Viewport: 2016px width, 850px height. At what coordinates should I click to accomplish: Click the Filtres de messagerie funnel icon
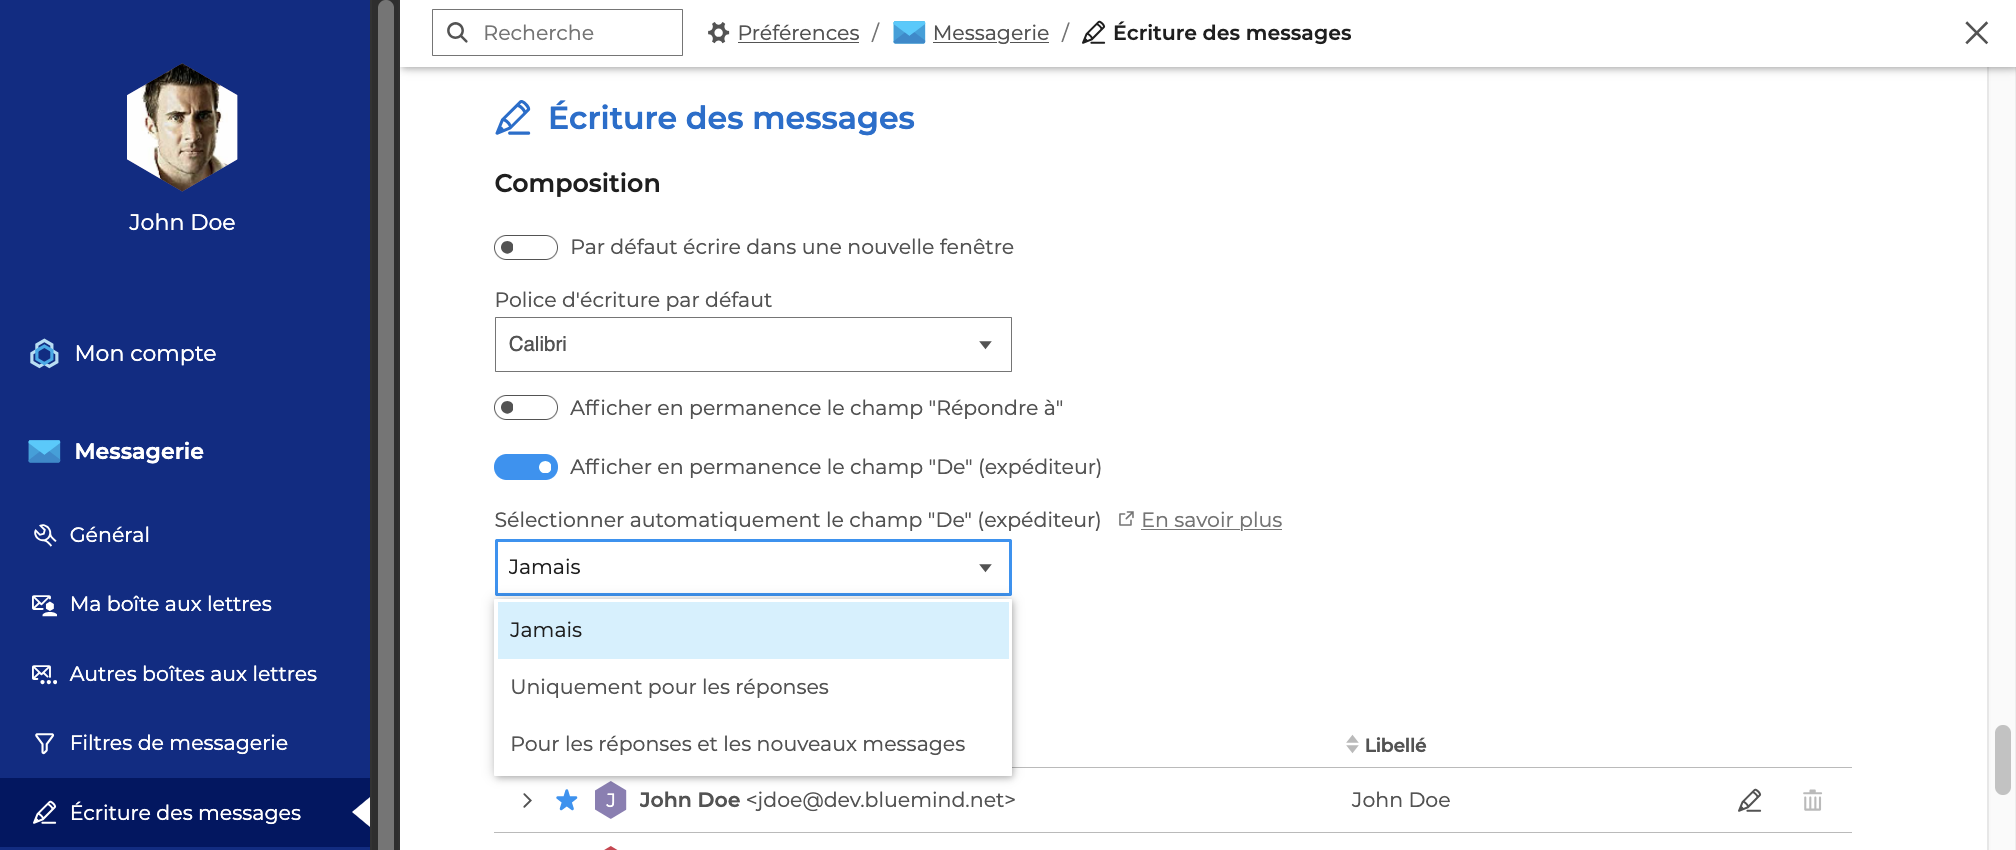(x=44, y=743)
